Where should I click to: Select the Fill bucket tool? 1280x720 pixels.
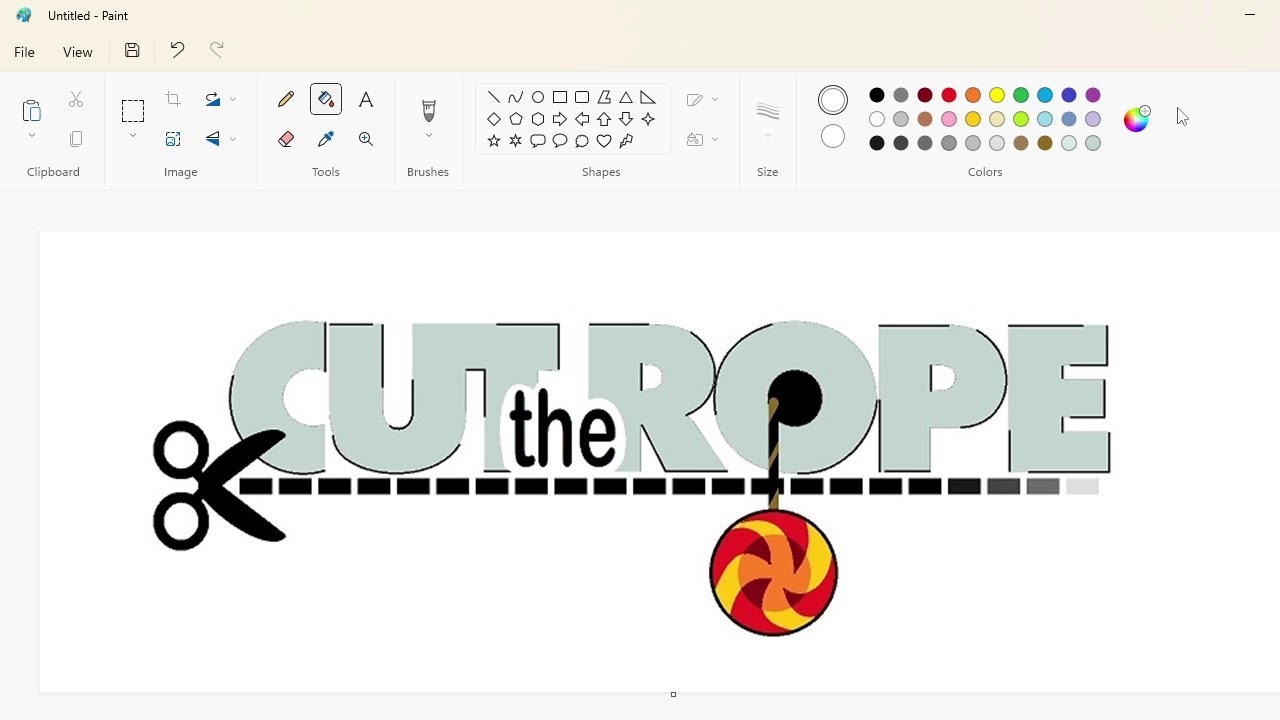326,99
